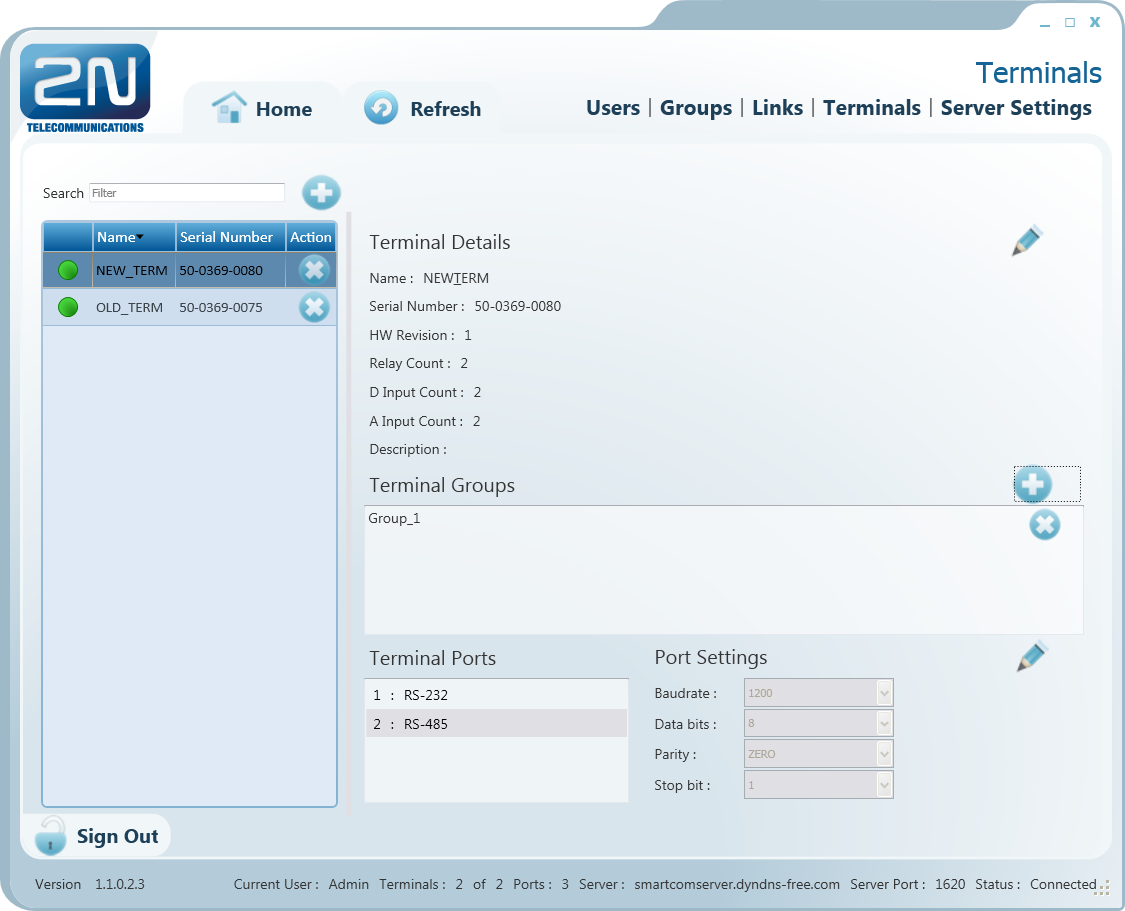Select the OLD_TERM row in the terminal list
1125x911 pixels.
[x=189, y=308]
